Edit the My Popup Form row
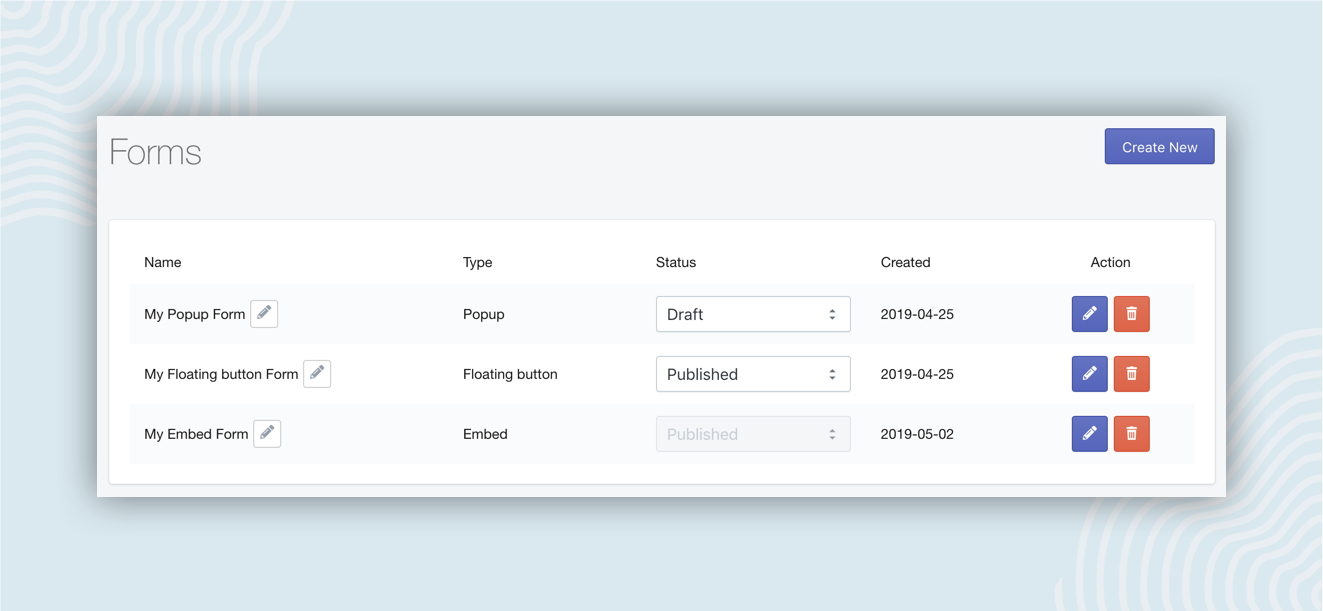The width and height of the screenshot is (1323, 611). tap(1090, 314)
